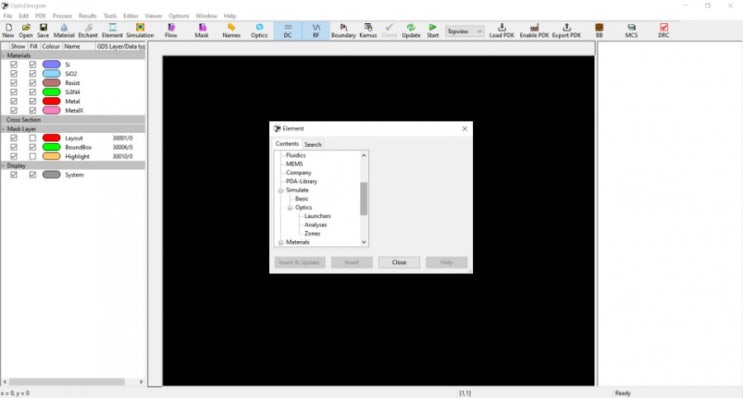Toggle the DC toolbar button
Viewport: 743px width, 398px height.
[288, 30]
